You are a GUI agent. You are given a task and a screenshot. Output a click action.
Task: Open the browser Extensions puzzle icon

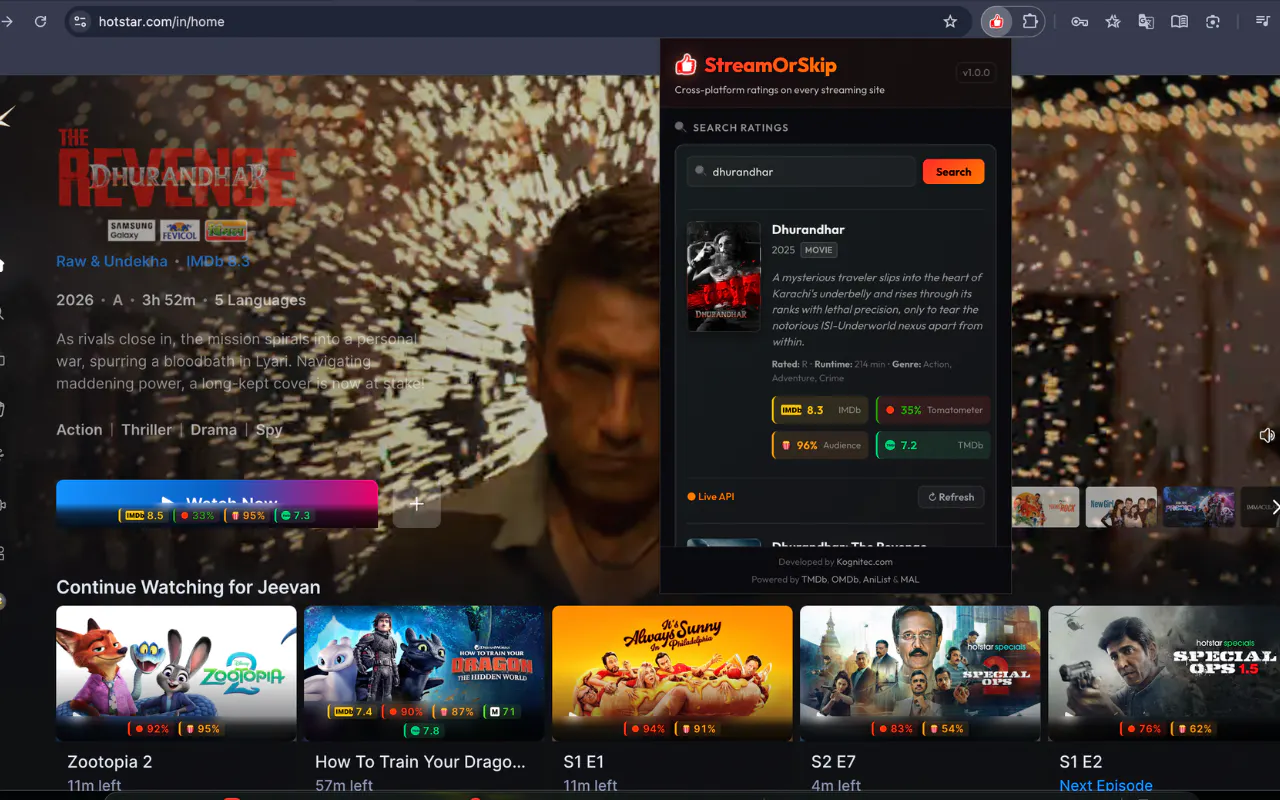(1029, 22)
